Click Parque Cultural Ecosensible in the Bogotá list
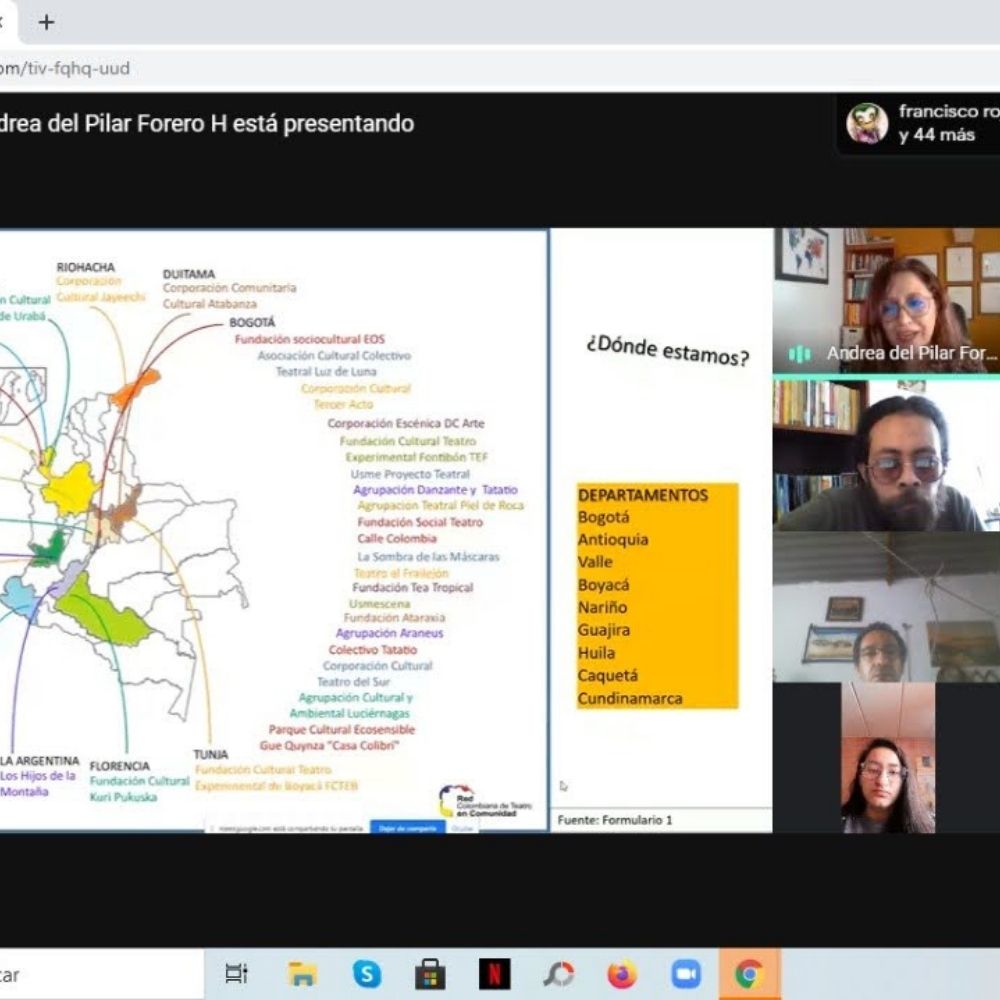 (x=342, y=729)
